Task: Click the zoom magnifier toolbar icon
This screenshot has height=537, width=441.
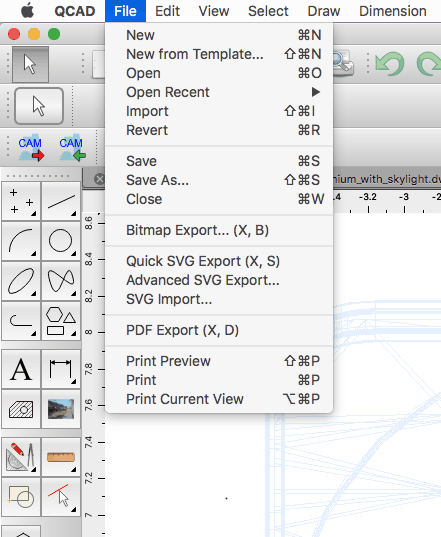Action: click(x=342, y=63)
